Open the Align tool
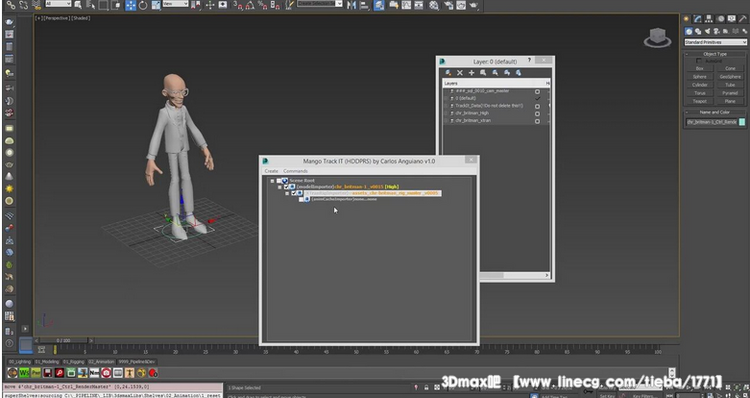 tap(364, 5)
